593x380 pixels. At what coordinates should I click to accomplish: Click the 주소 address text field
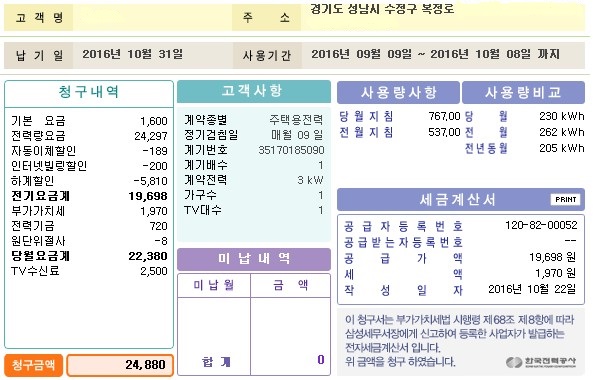coord(443,17)
